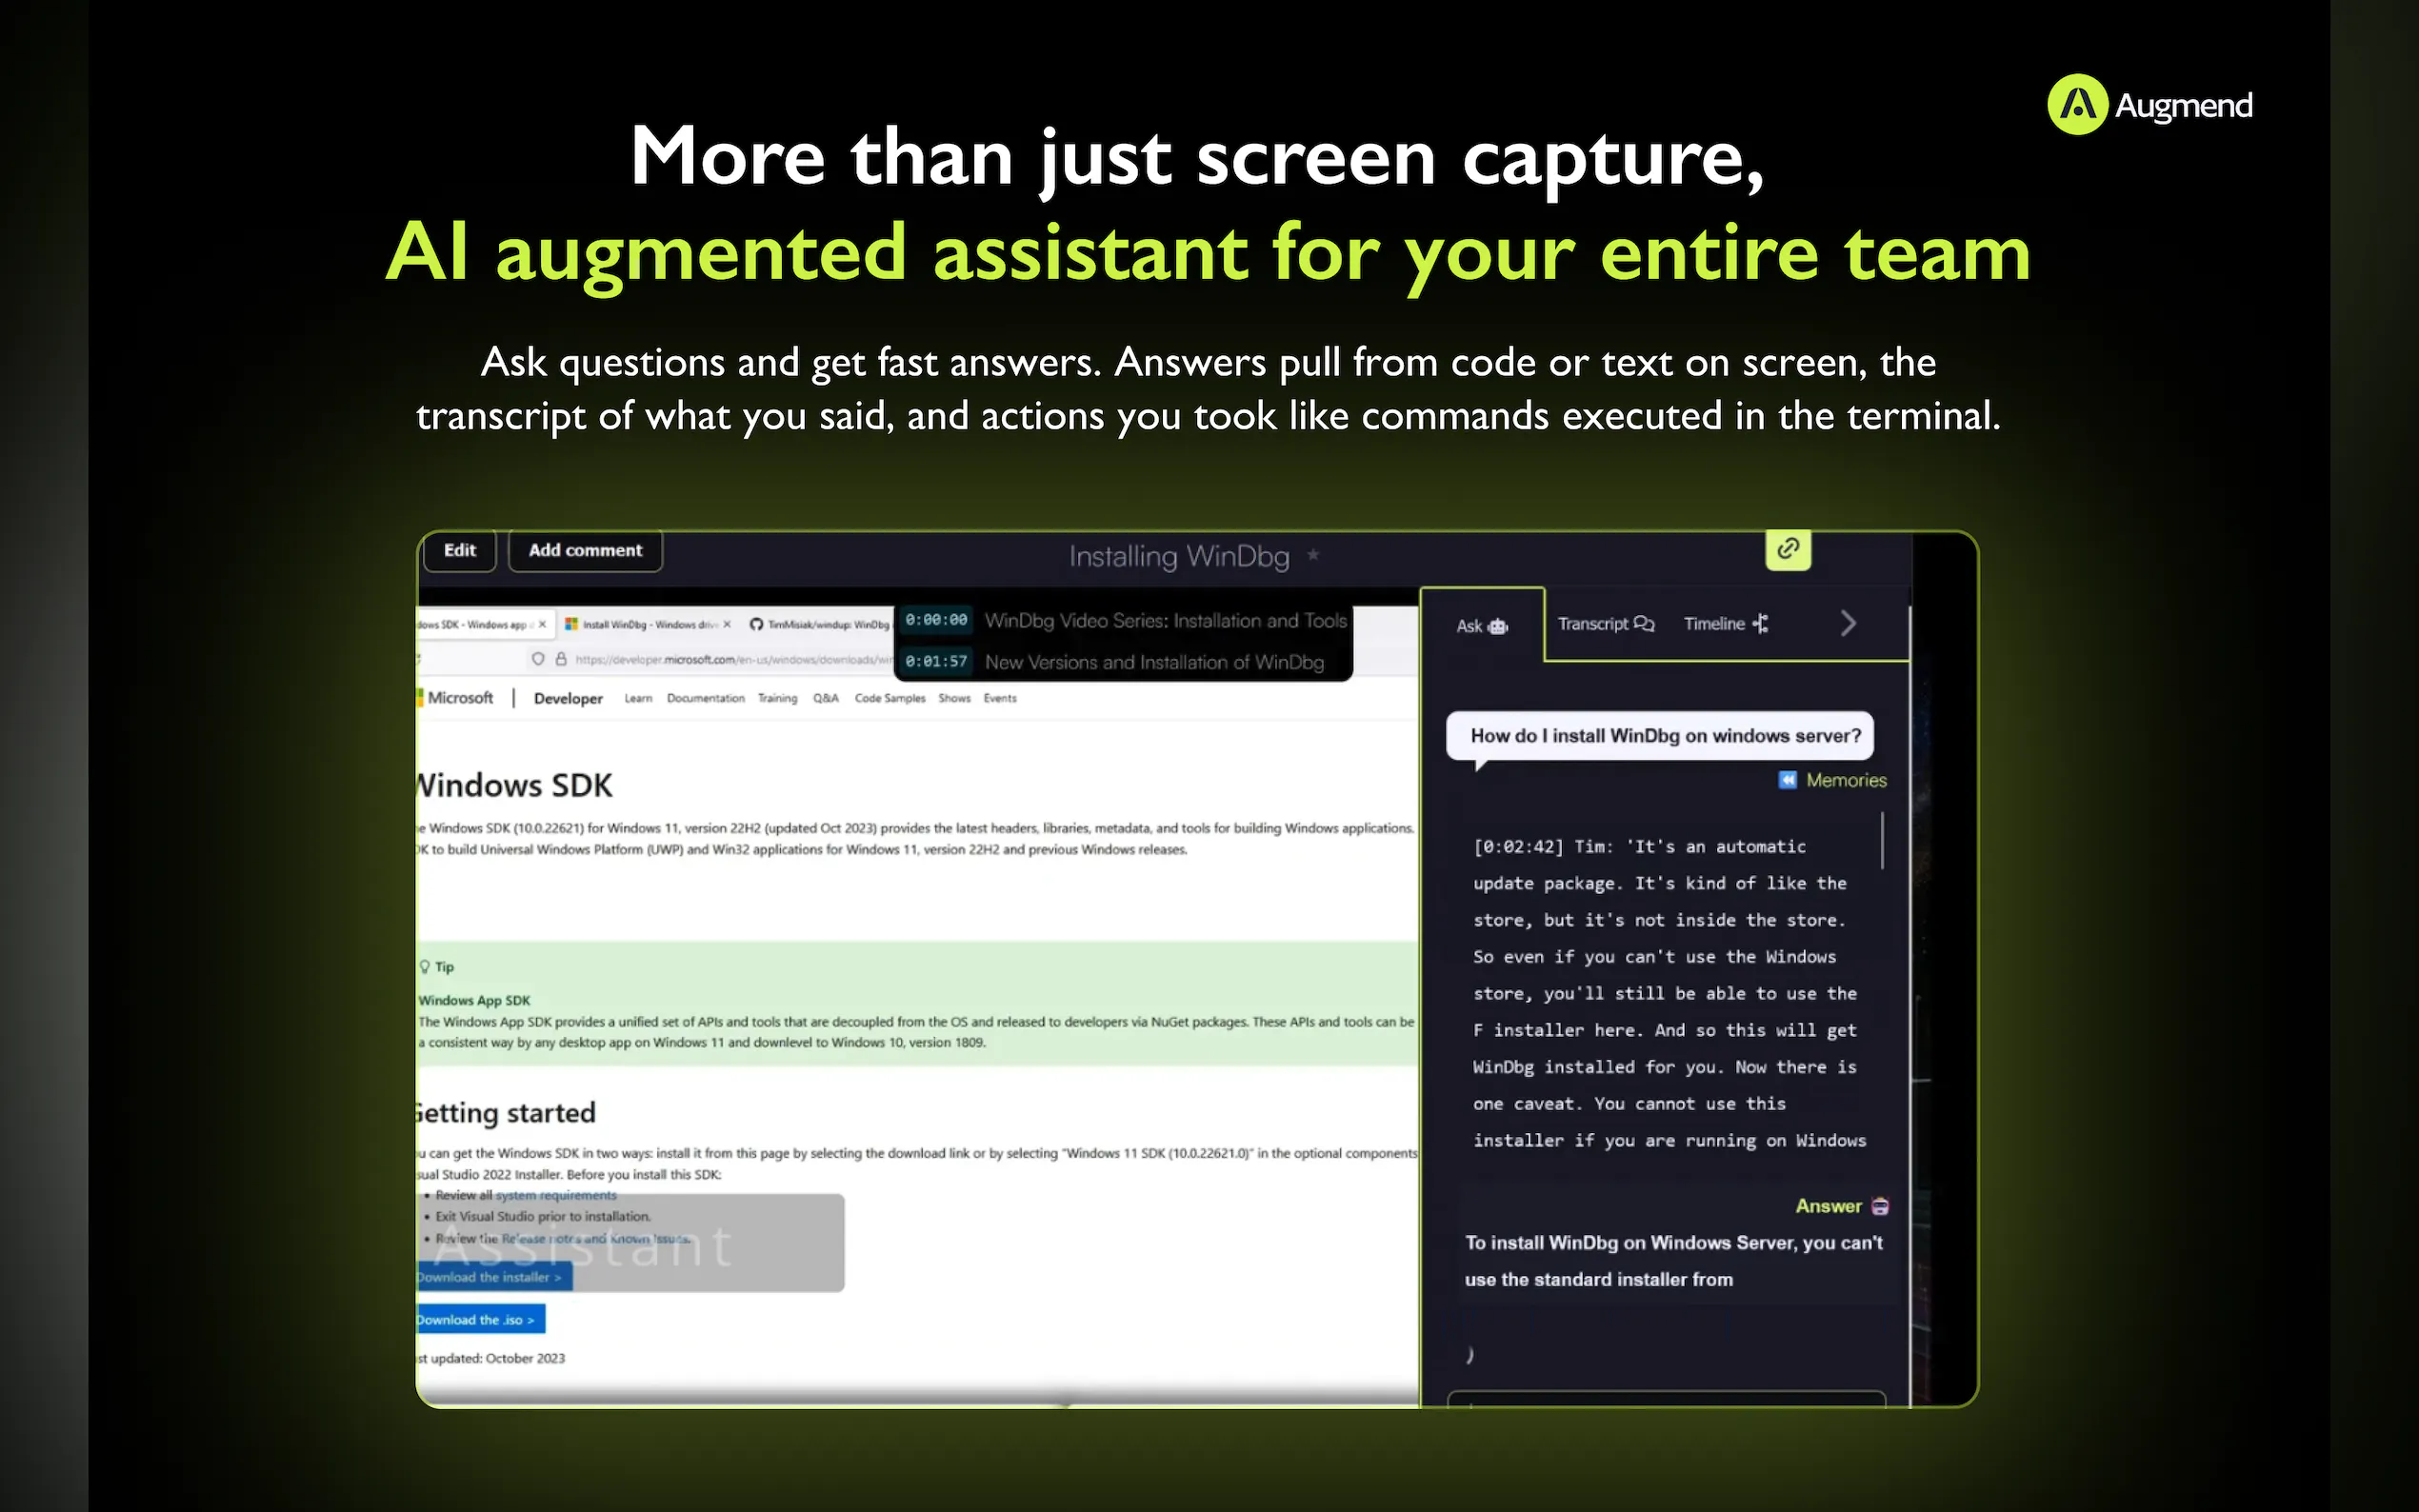Click the timeline icon beside Timeline
The width and height of the screenshot is (2419, 1512).
[x=1760, y=624]
